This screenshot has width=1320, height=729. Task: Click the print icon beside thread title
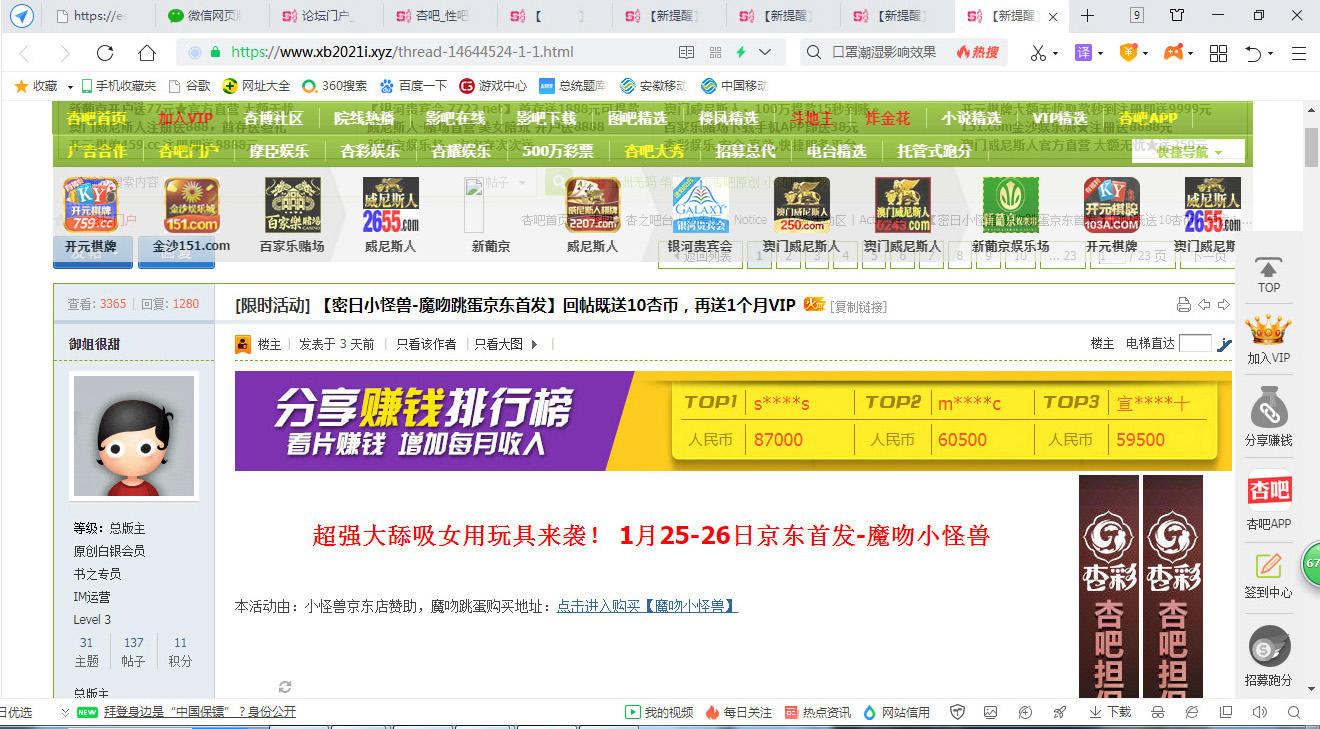point(1184,305)
